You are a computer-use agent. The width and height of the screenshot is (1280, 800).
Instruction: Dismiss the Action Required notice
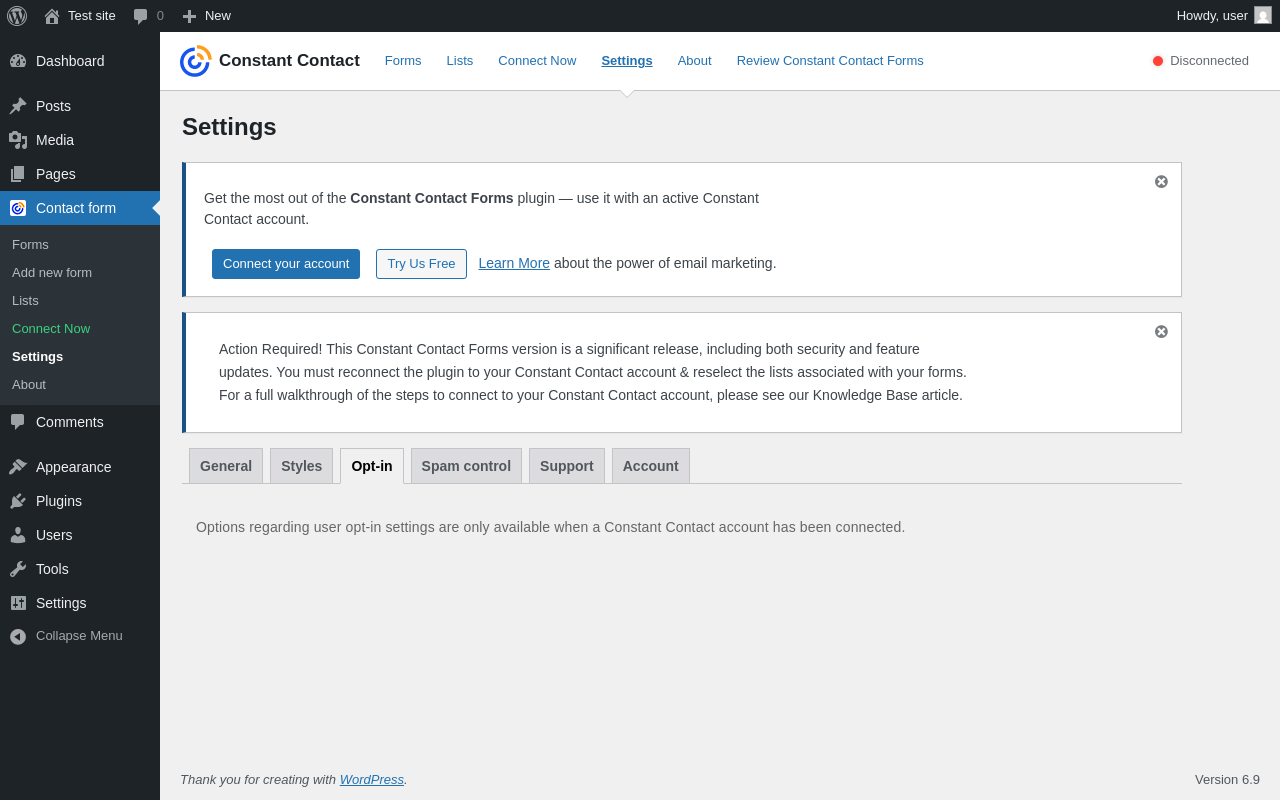(1161, 332)
